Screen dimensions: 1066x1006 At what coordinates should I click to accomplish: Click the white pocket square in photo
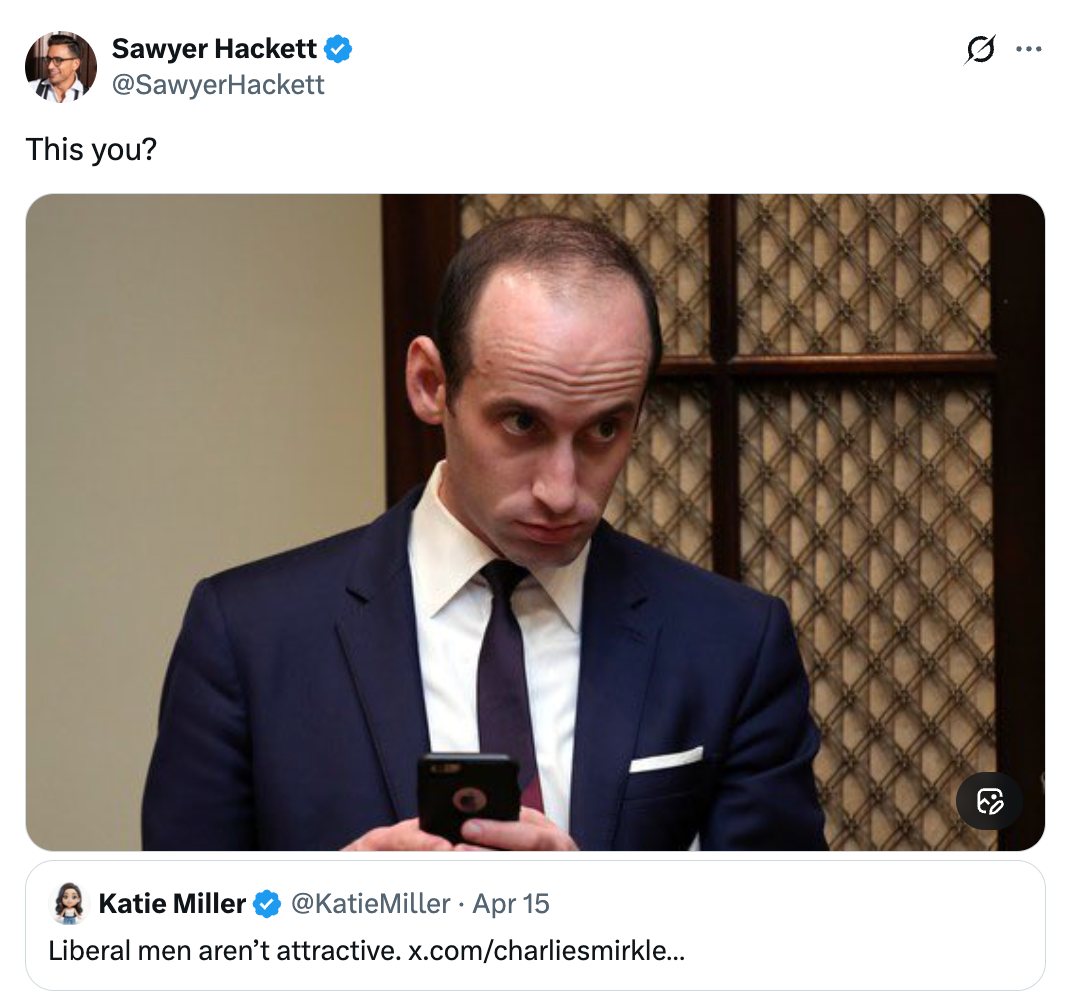[665, 760]
